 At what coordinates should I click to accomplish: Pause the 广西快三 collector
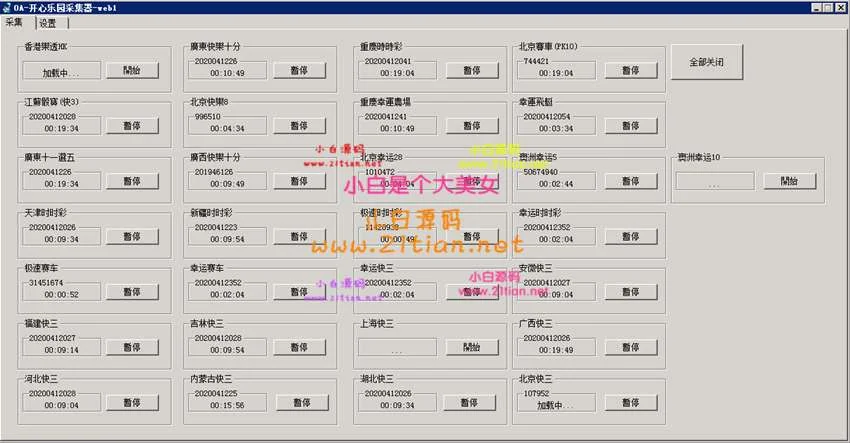[x=629, y=348]
